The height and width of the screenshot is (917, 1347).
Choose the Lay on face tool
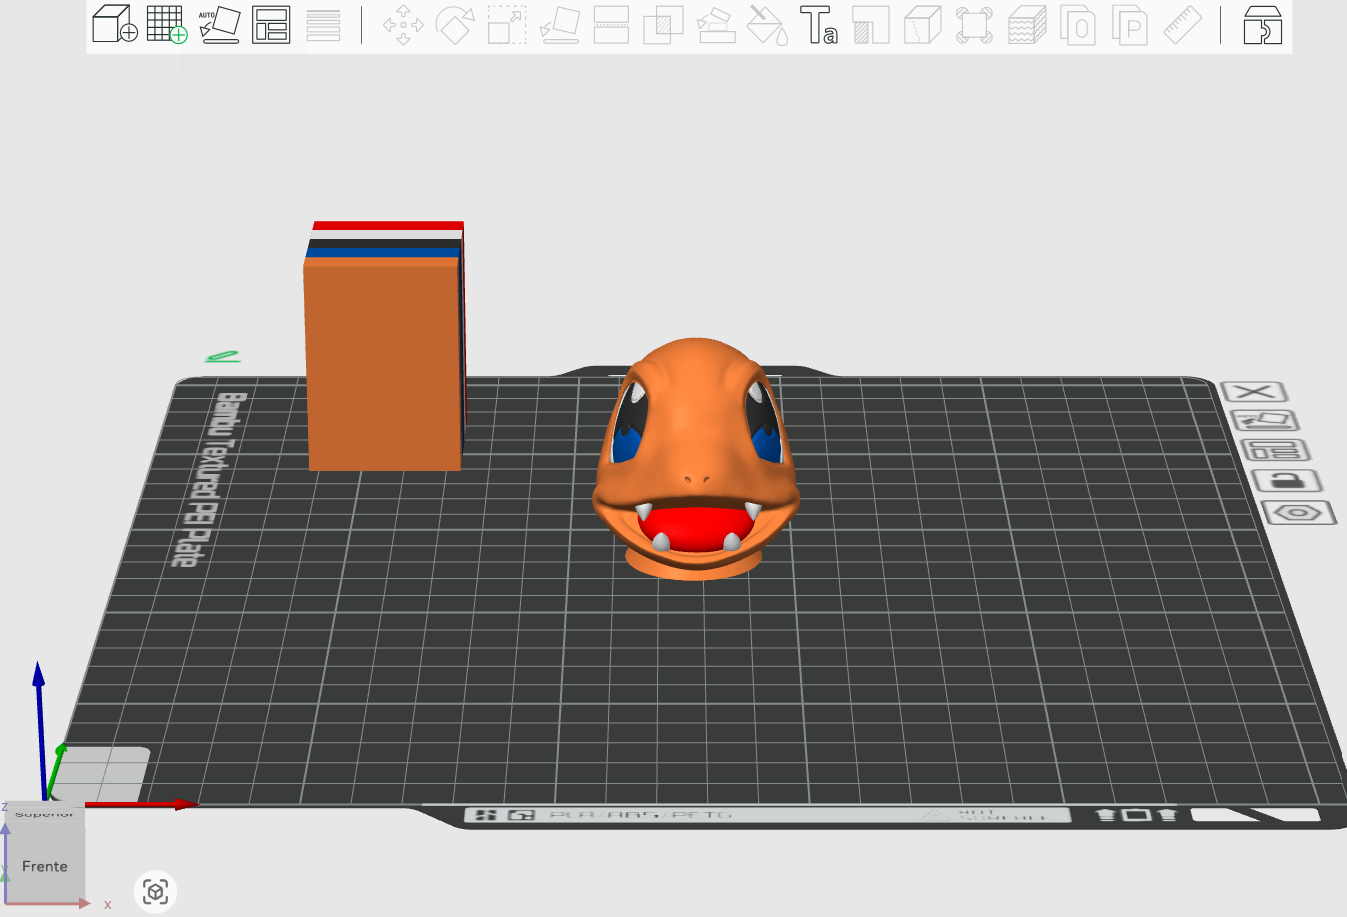pyautogui.click(x=560, y=24)
